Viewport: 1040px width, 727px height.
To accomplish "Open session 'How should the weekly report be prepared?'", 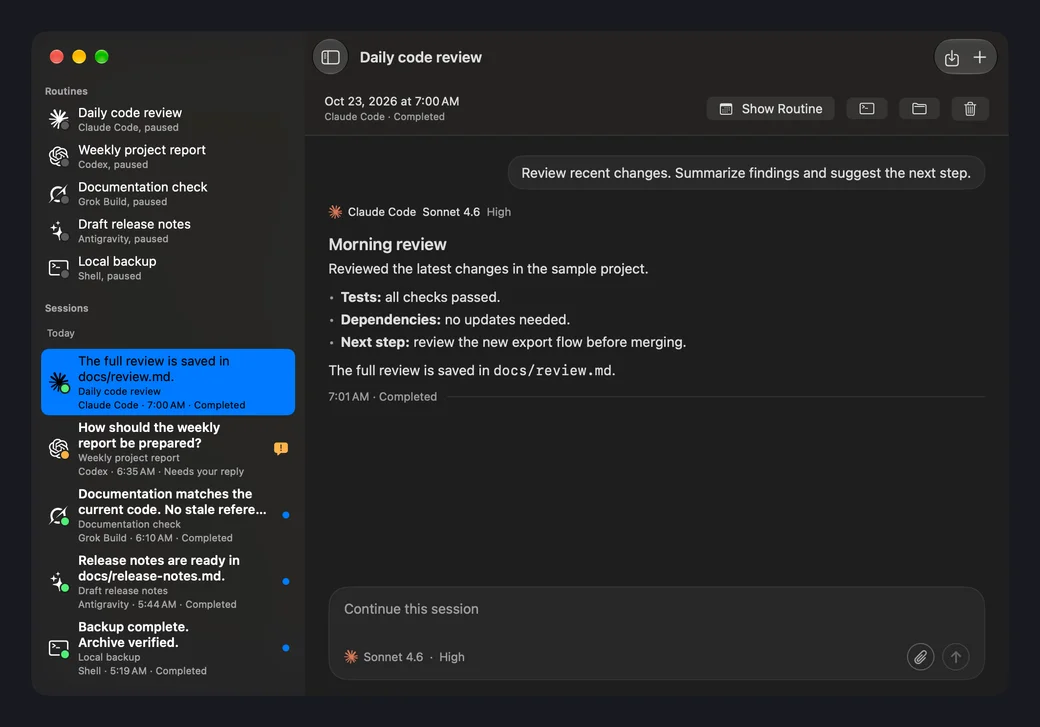I will tap(168, 448).
